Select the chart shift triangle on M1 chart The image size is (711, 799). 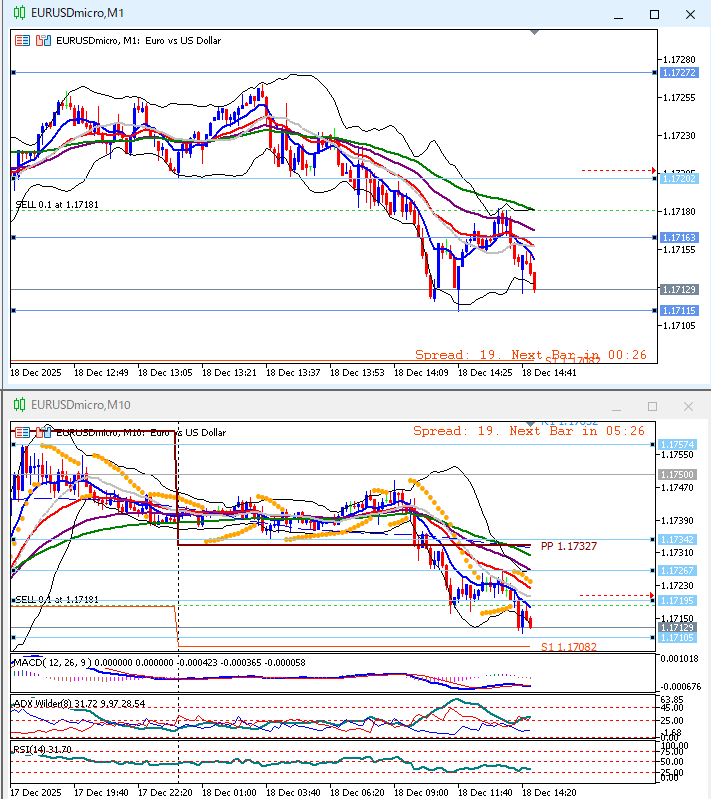[x=534, y=32]
